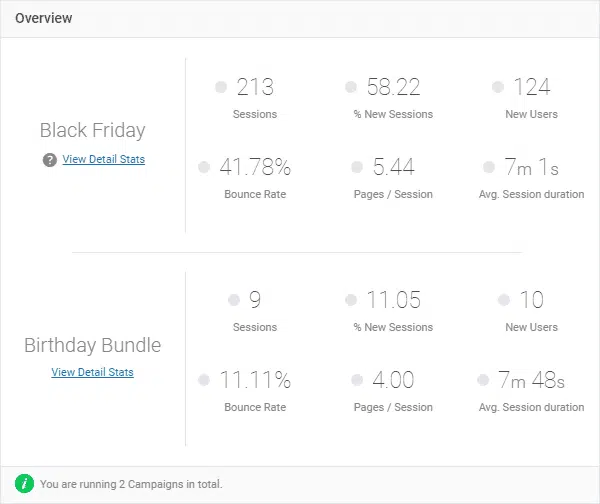Click the dot beside 9 Sessions

tap(234, 300)
